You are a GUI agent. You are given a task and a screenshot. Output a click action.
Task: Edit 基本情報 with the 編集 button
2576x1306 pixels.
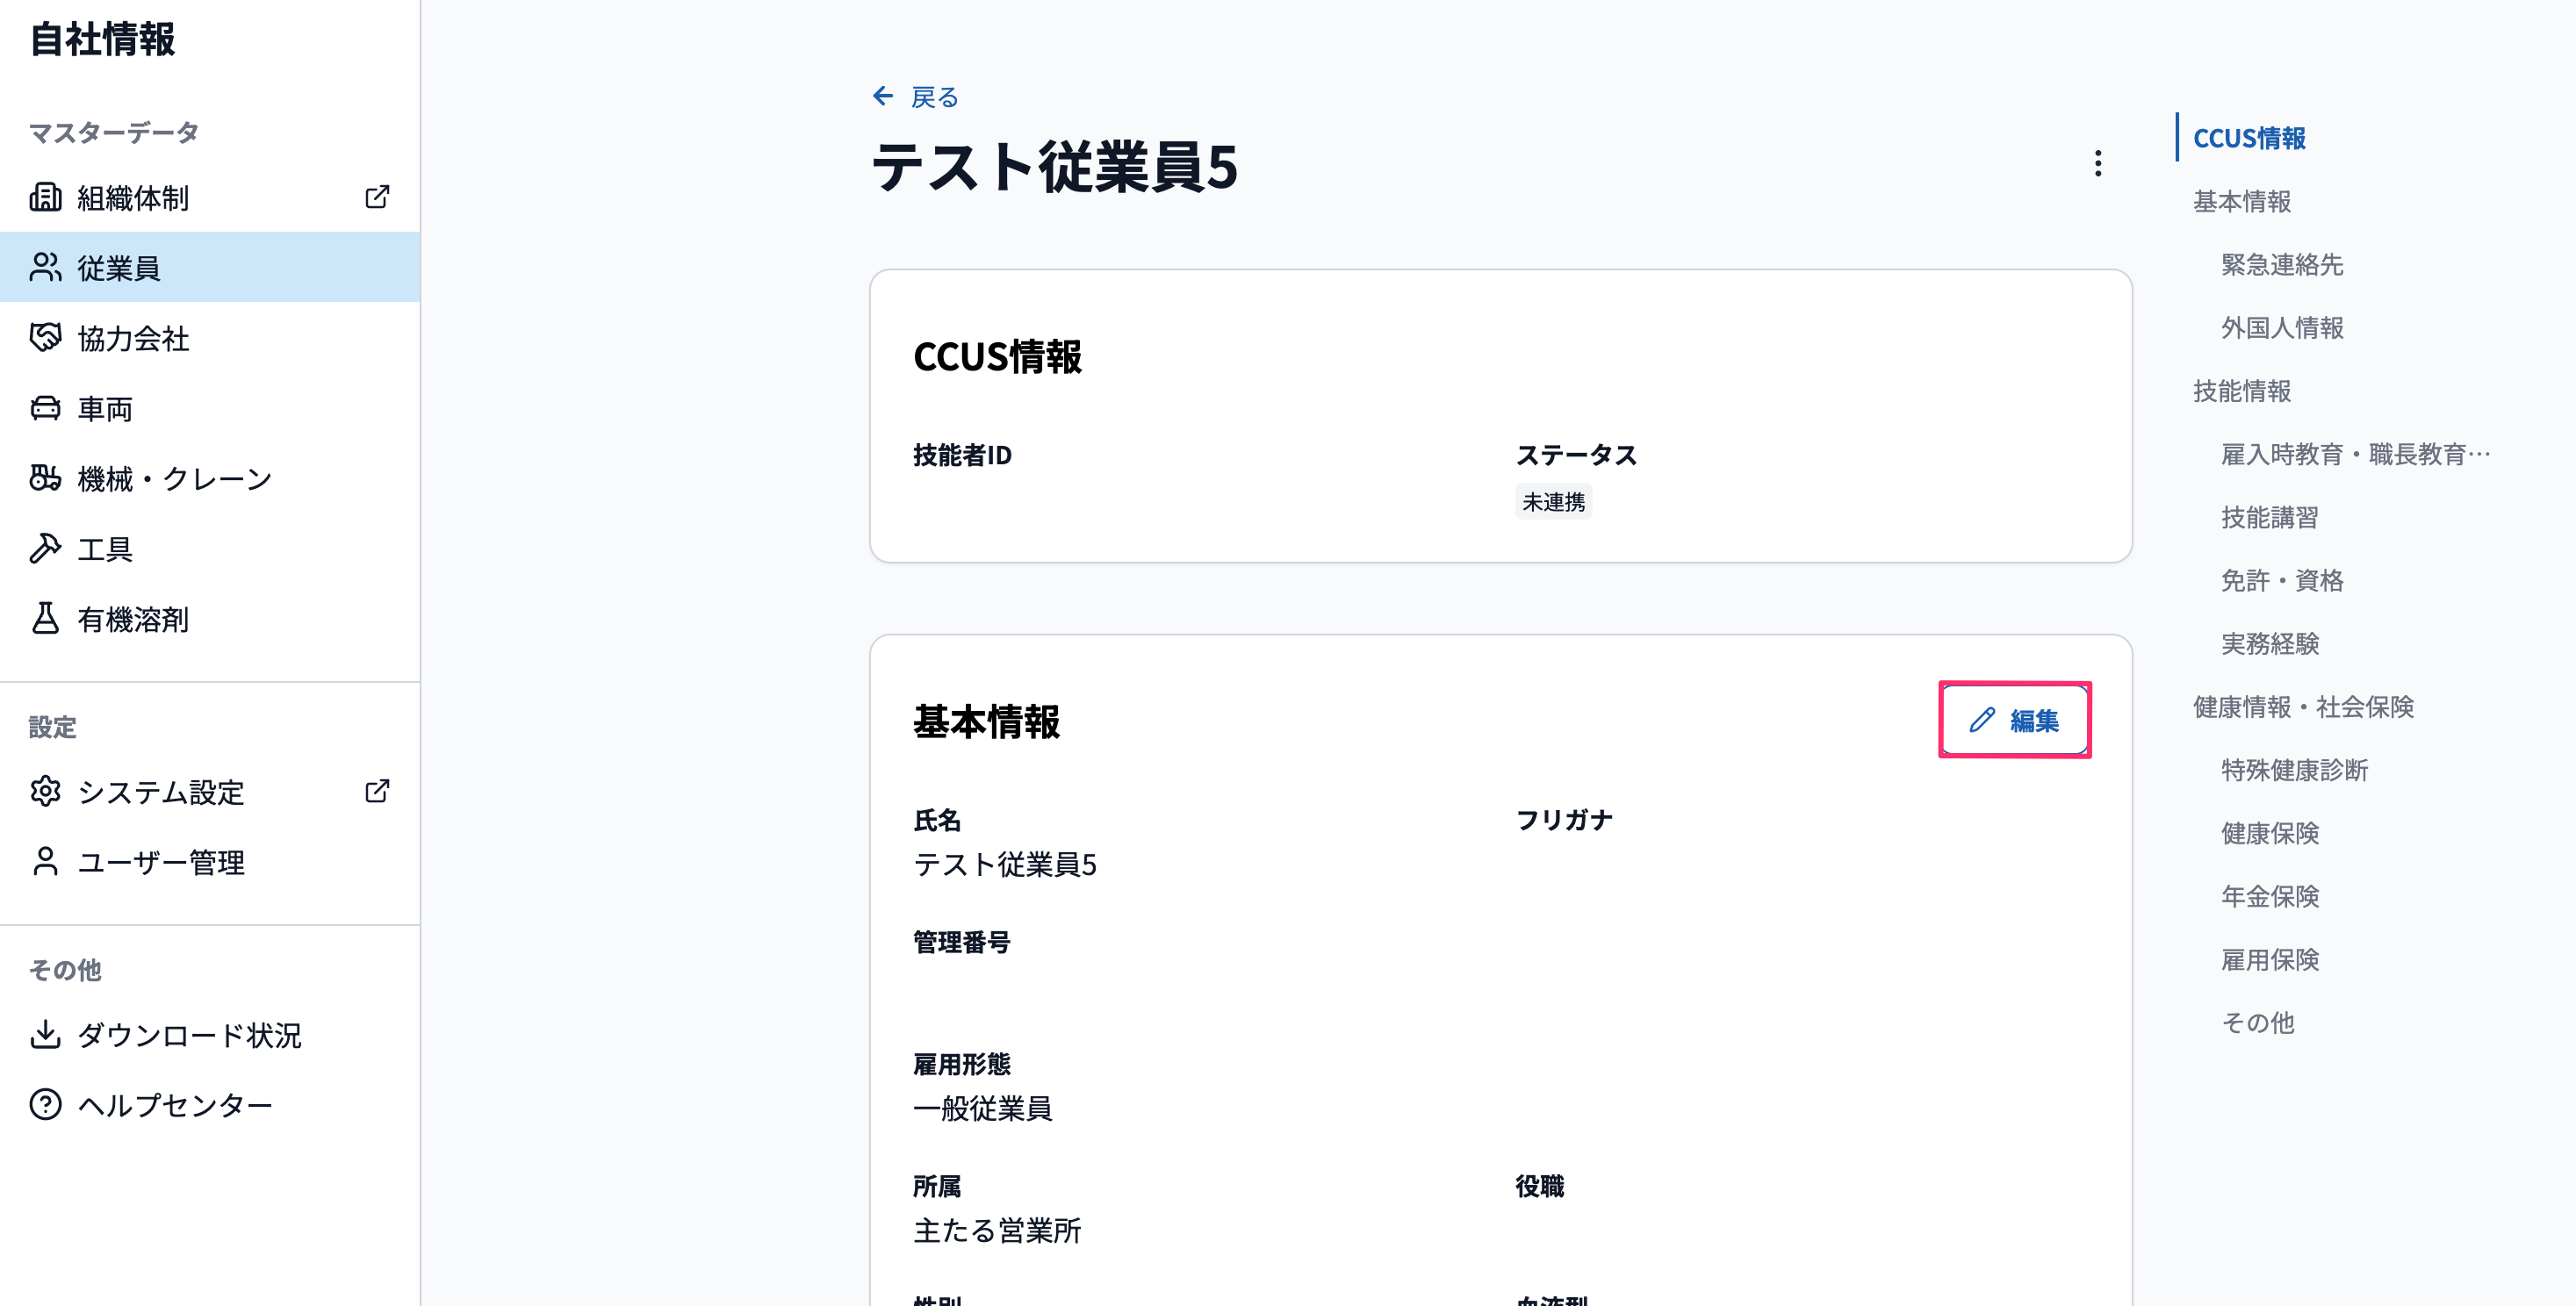pyautogui.click(x=2014, y=720)
